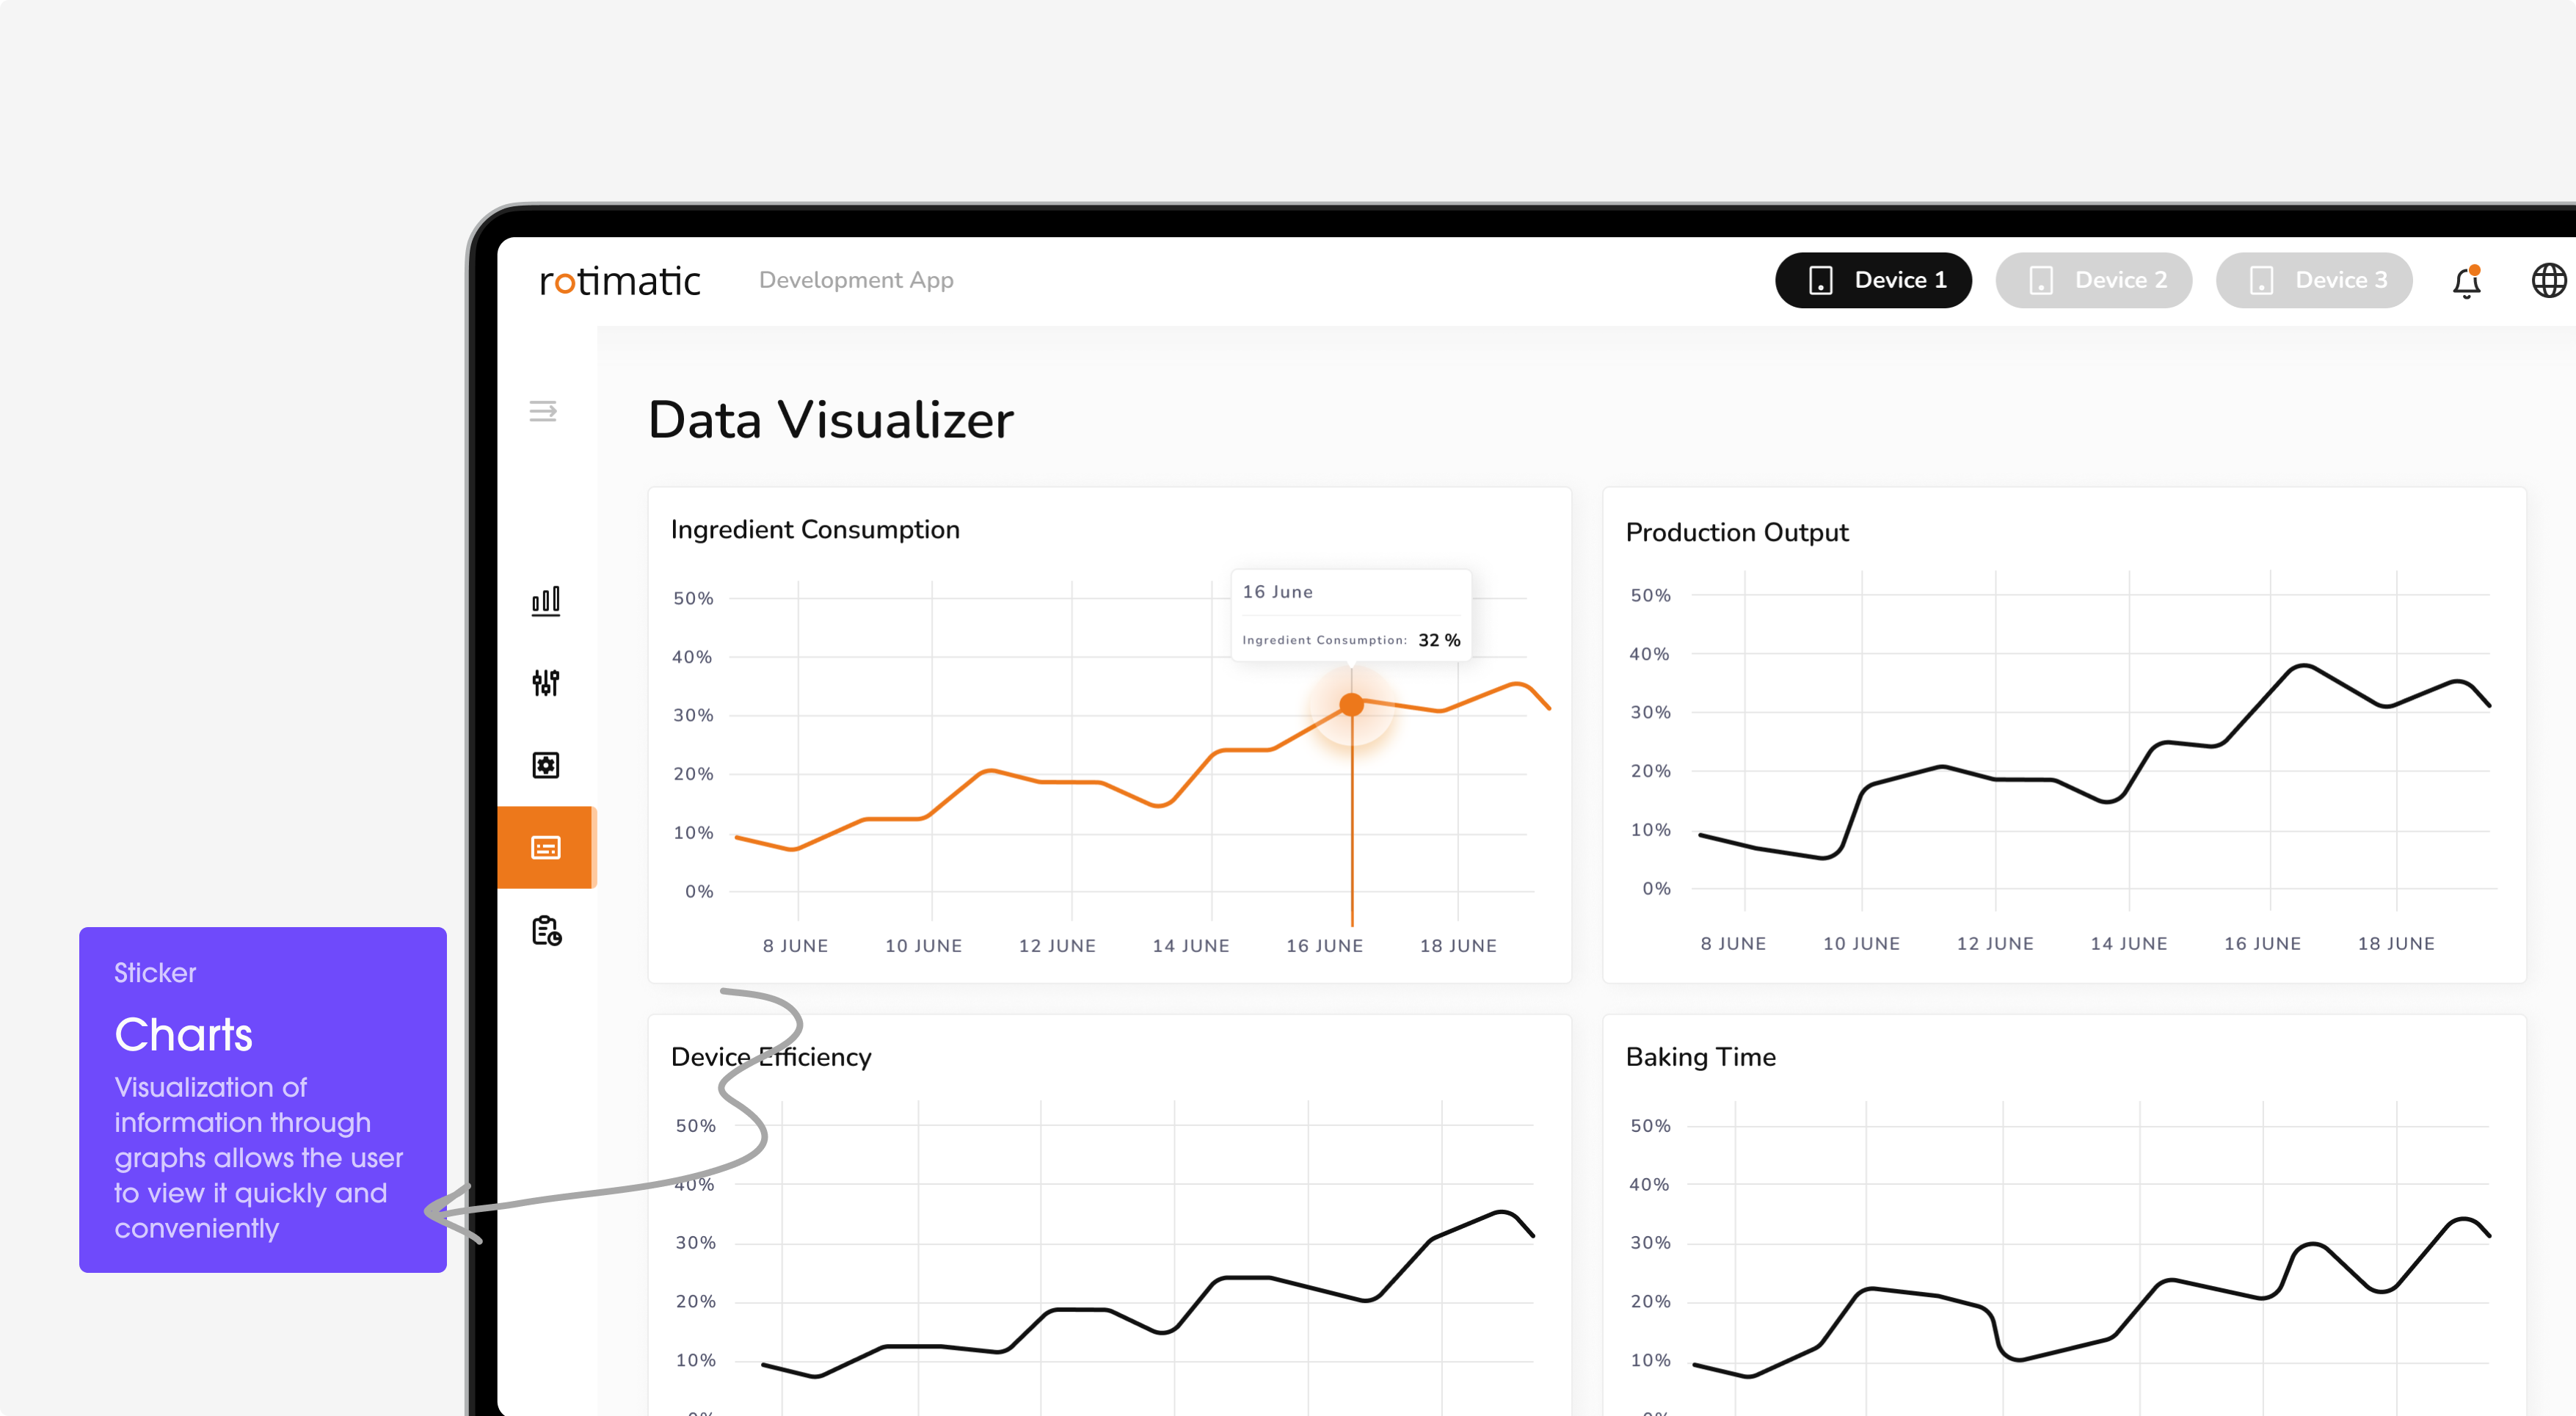
Task: Click 16 JUNE label on Production Output chart
Action: tap(2262, 944)
